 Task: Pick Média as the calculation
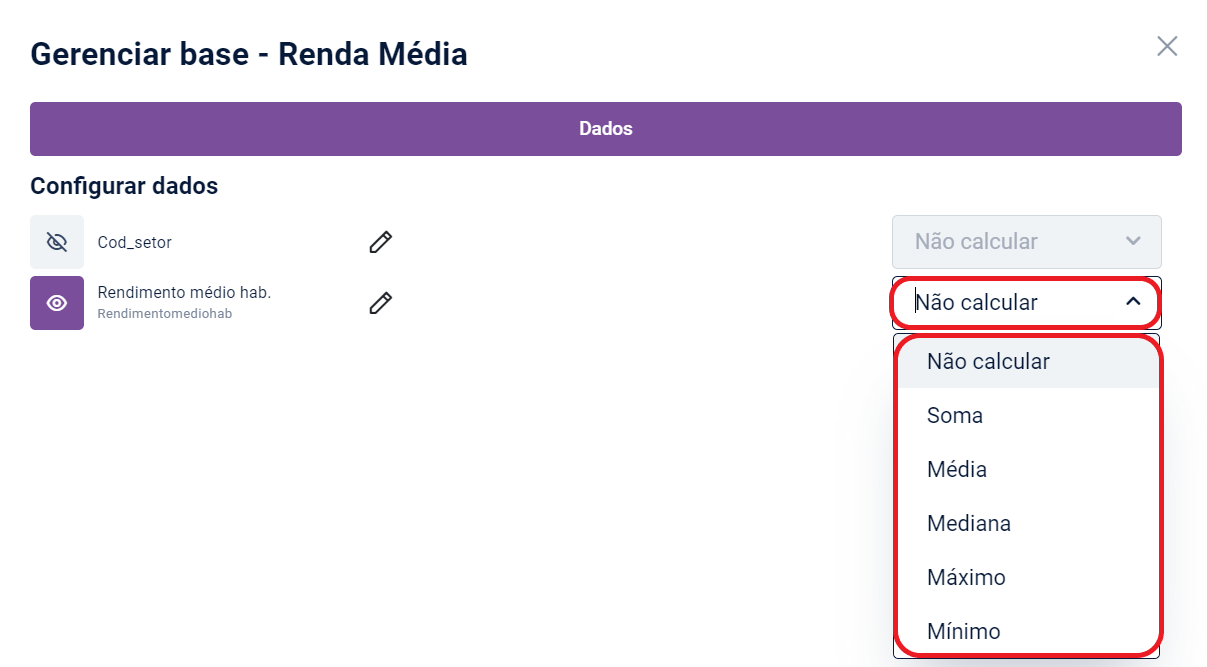[957, 470]
